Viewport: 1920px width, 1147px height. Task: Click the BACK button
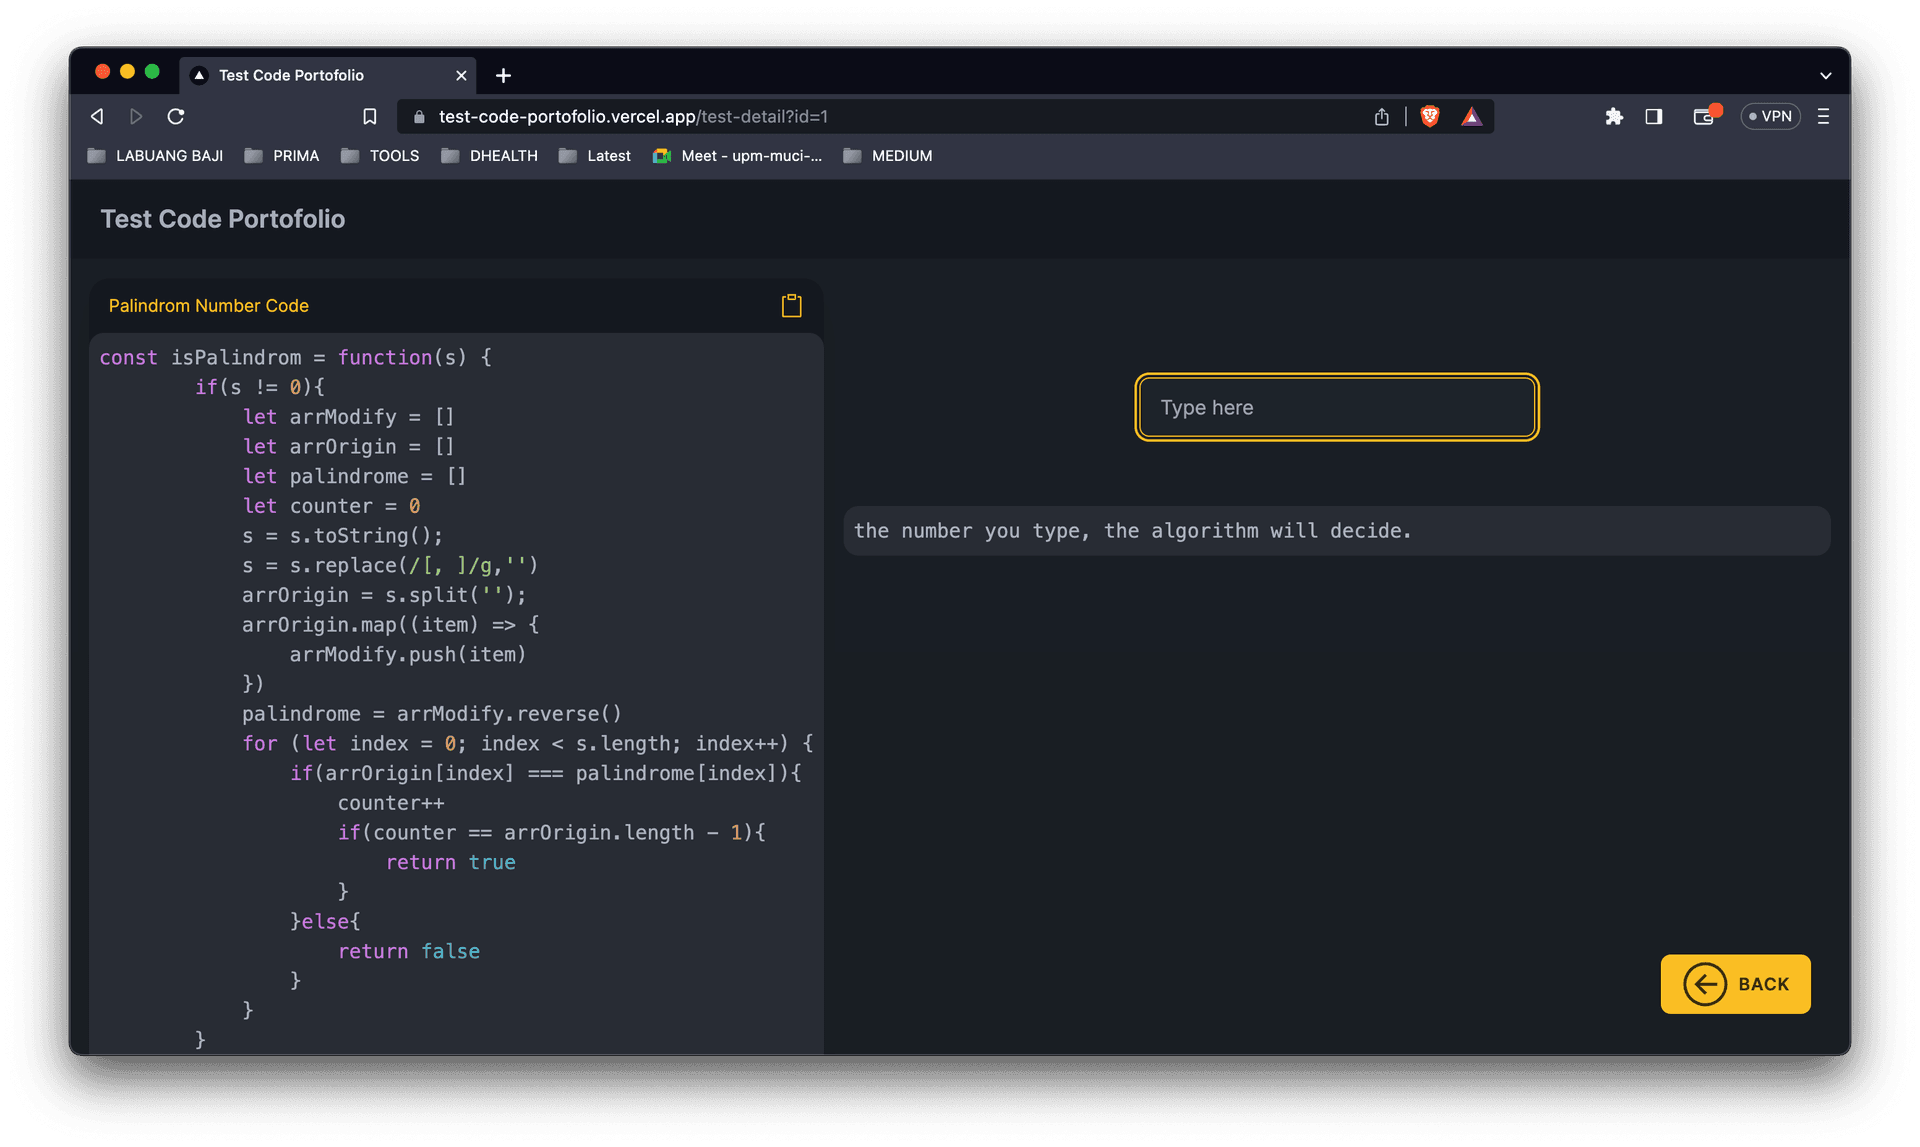pos(1735,984)
